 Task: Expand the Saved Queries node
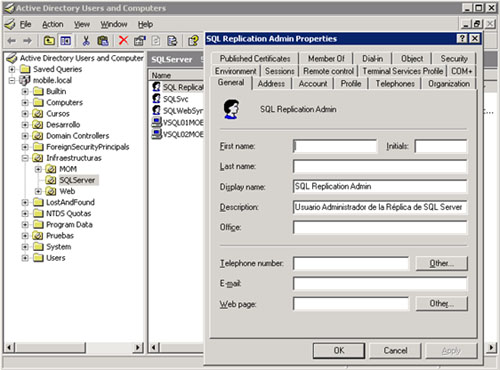point(12,69)
